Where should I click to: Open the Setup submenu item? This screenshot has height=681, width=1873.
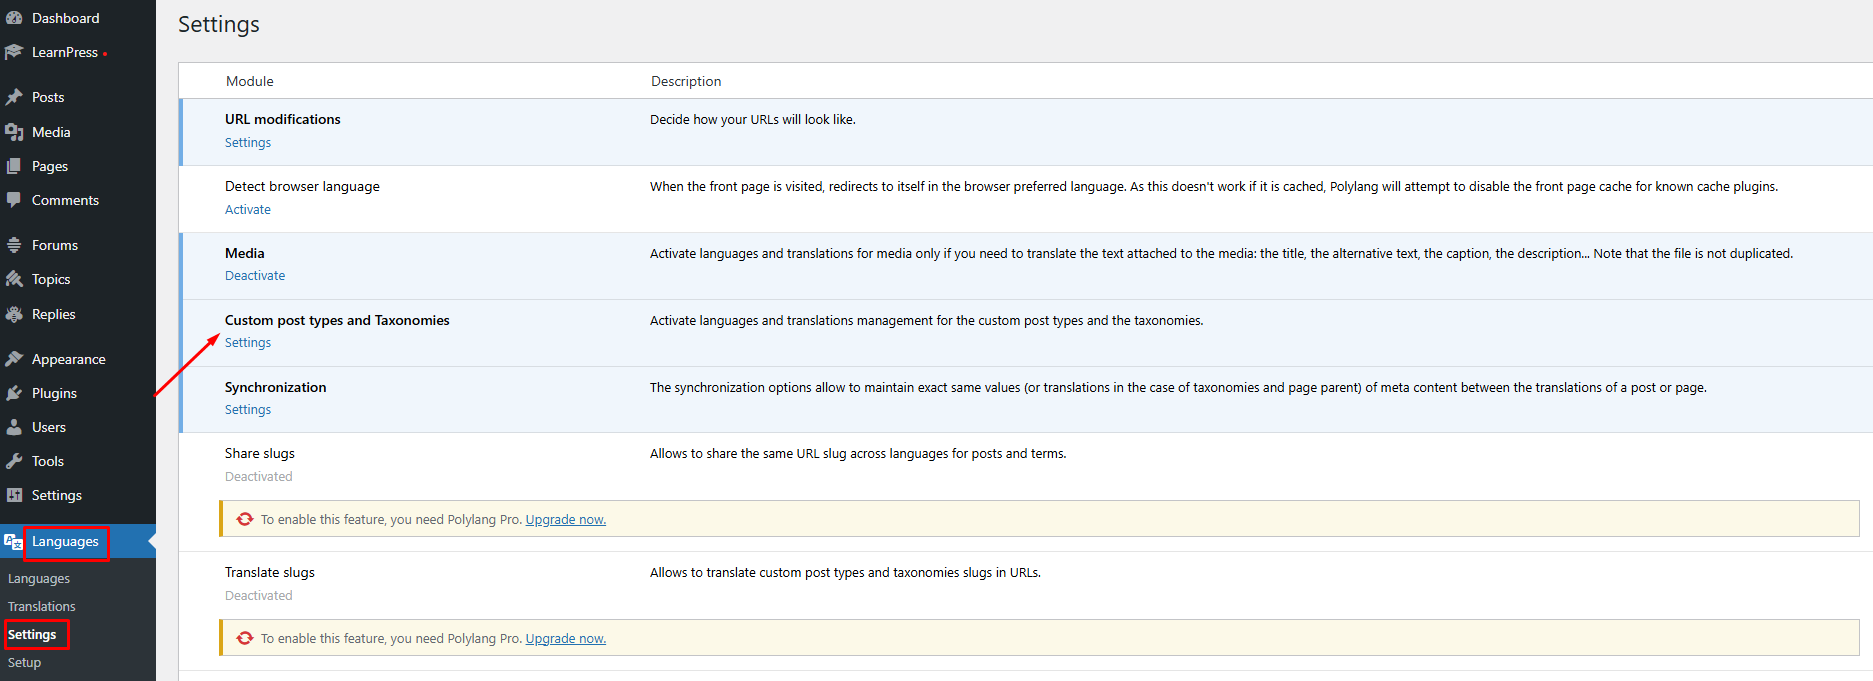coord(24,663)
